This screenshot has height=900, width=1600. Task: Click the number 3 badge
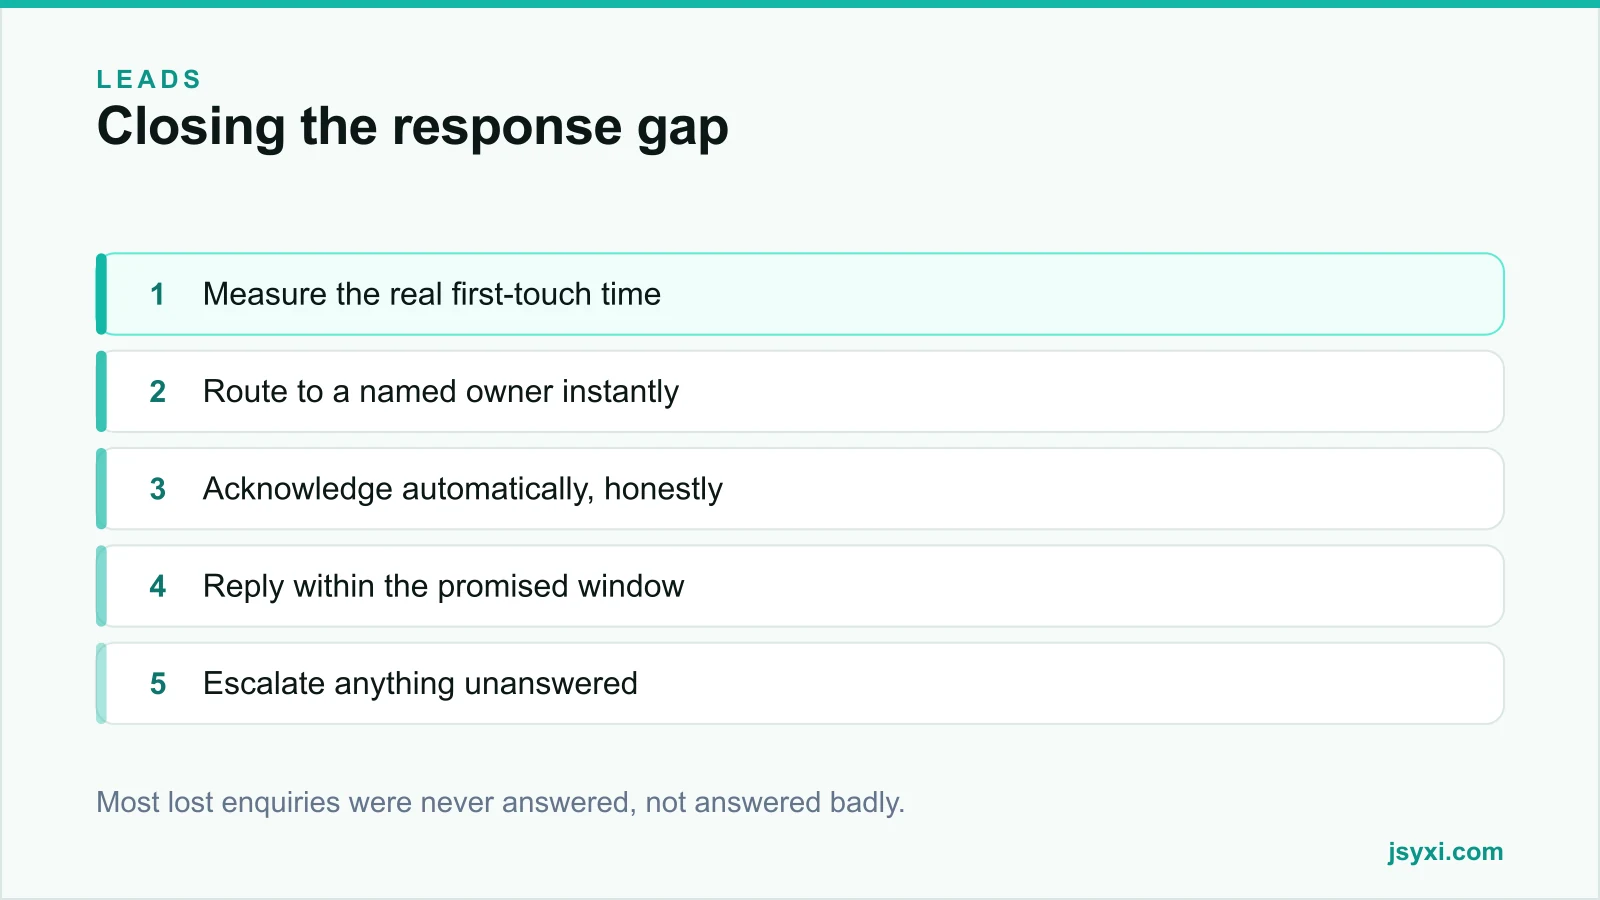(157, 488)
